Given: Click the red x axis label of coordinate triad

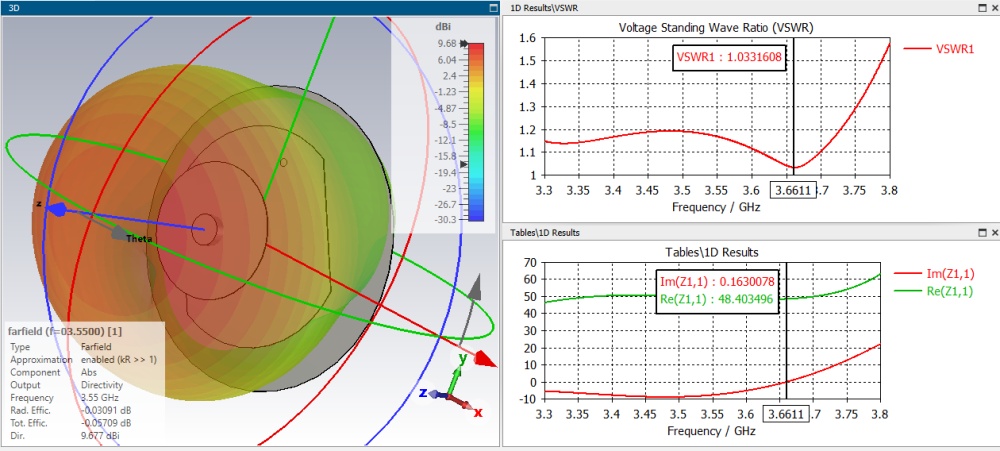Looking at the screenshot, I should point(478,413).
